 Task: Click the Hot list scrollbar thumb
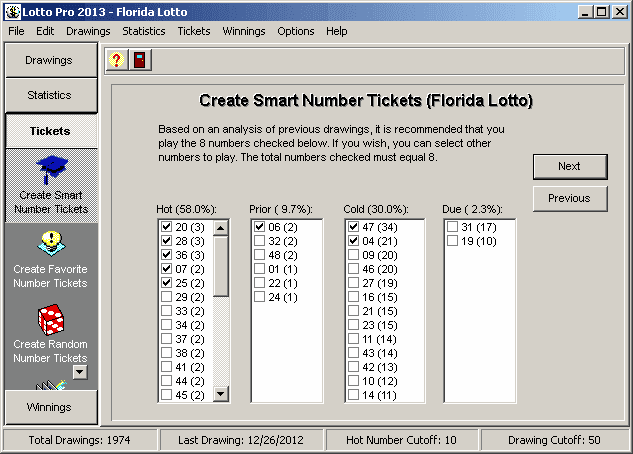tap(220, 266)
